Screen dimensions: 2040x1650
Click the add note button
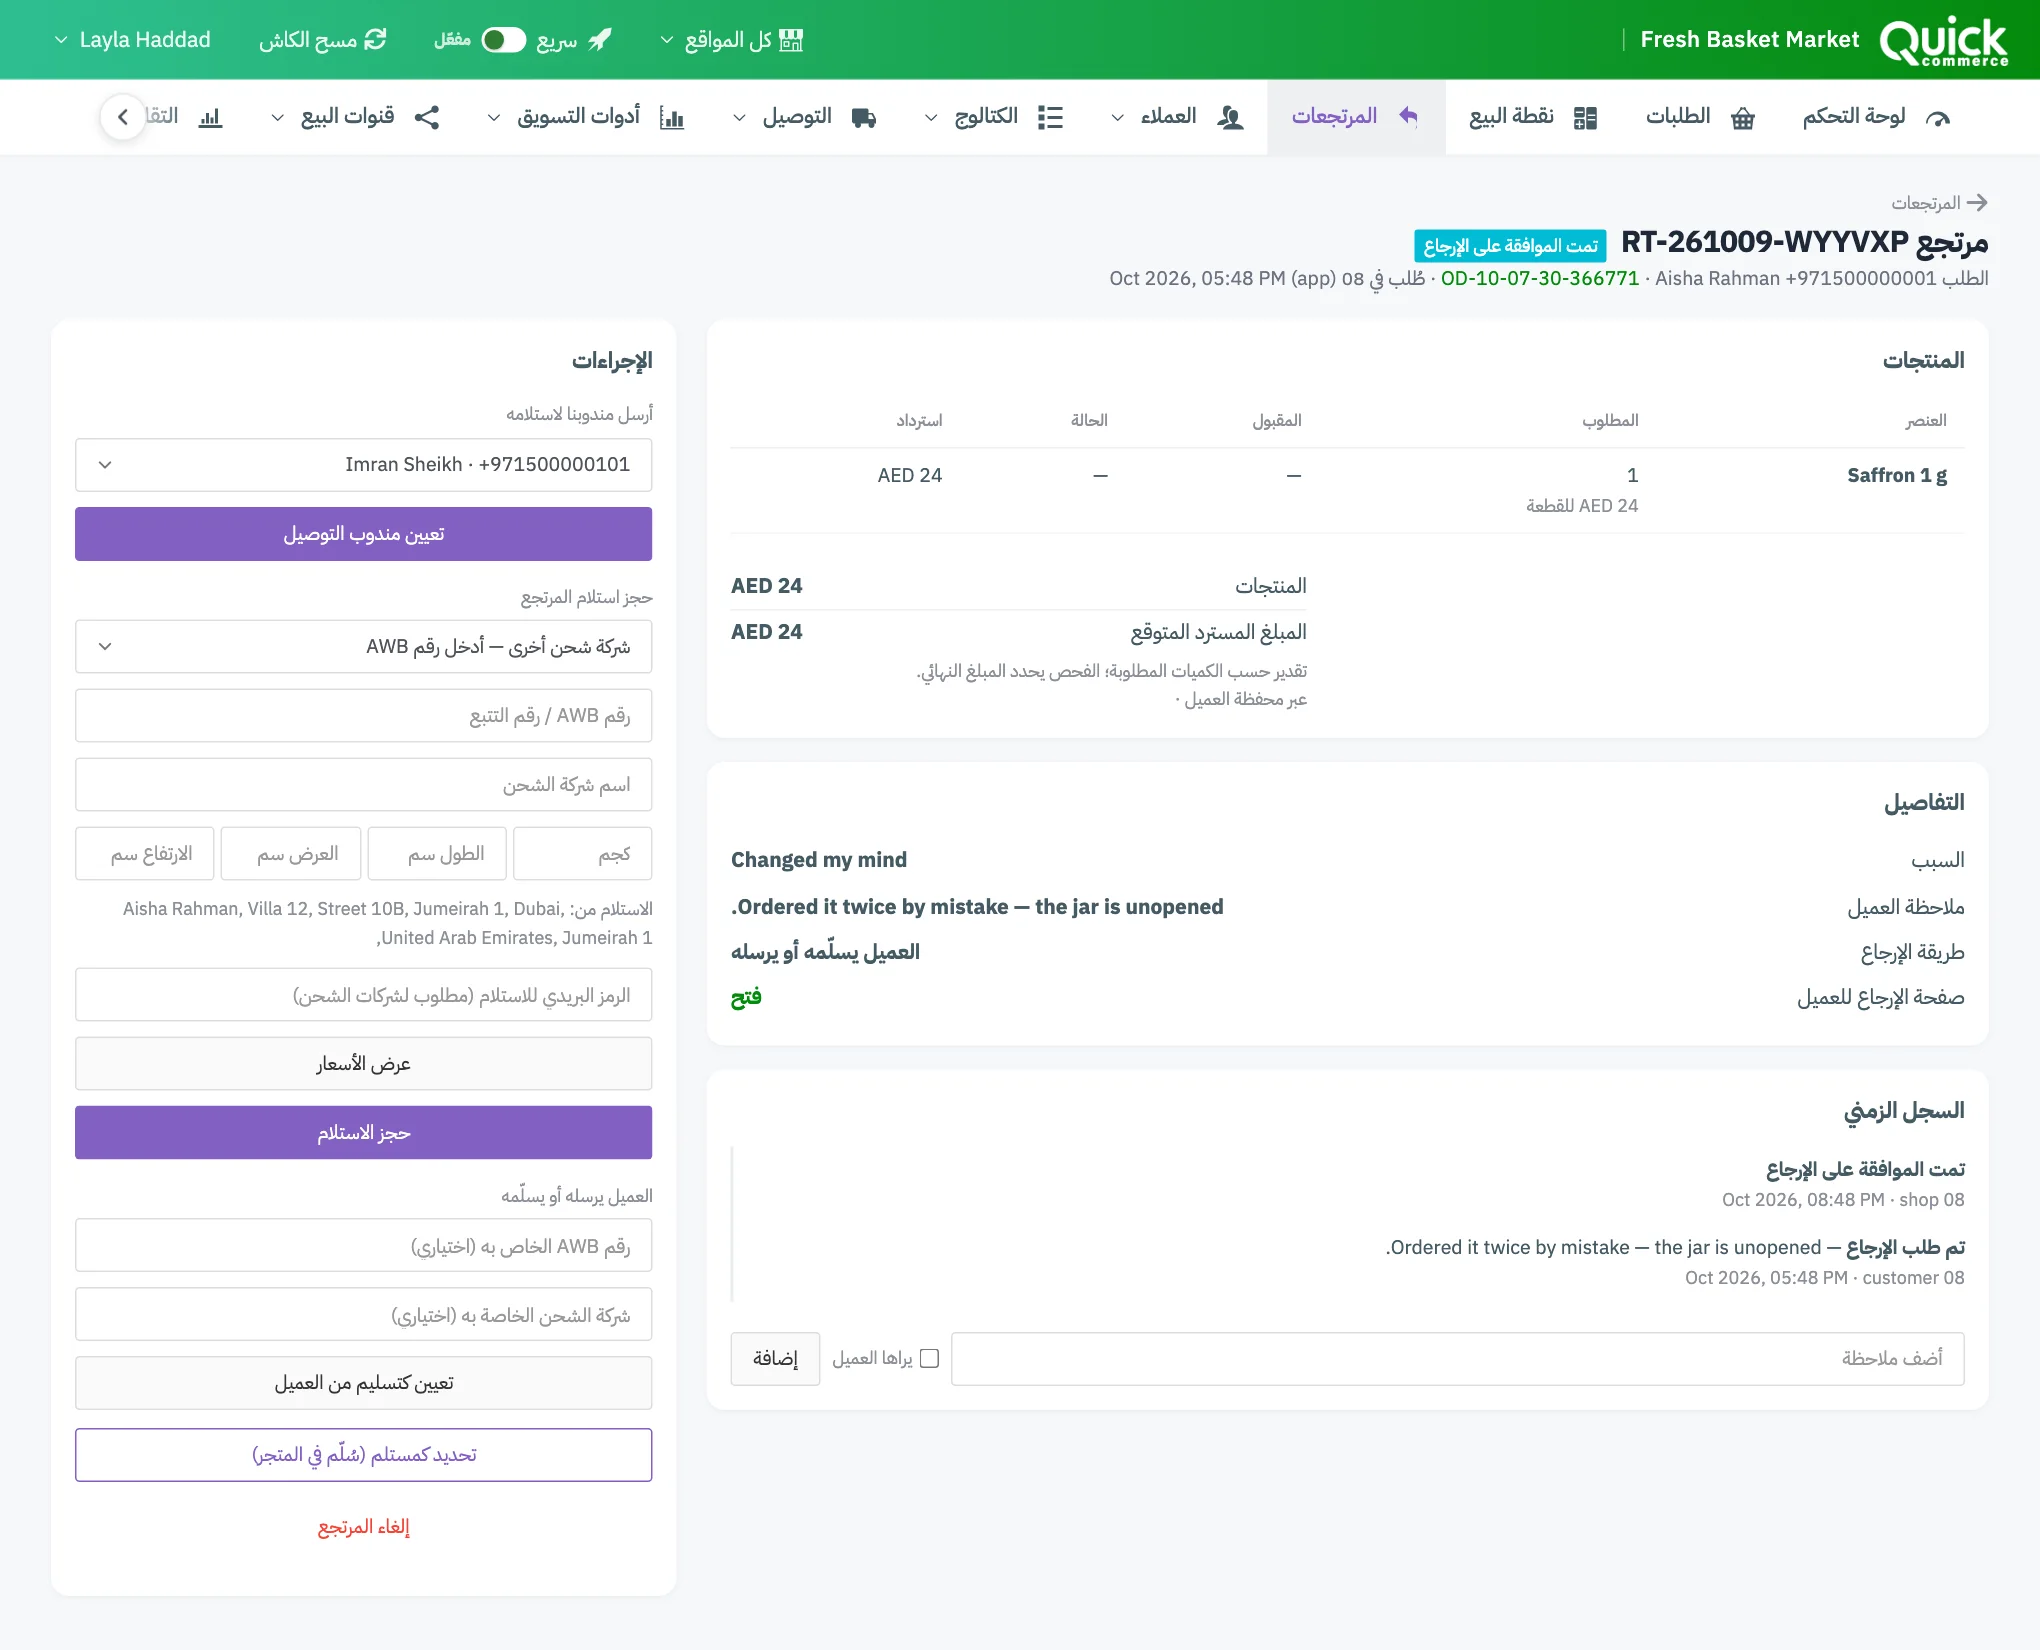[x=775, y=1359]
